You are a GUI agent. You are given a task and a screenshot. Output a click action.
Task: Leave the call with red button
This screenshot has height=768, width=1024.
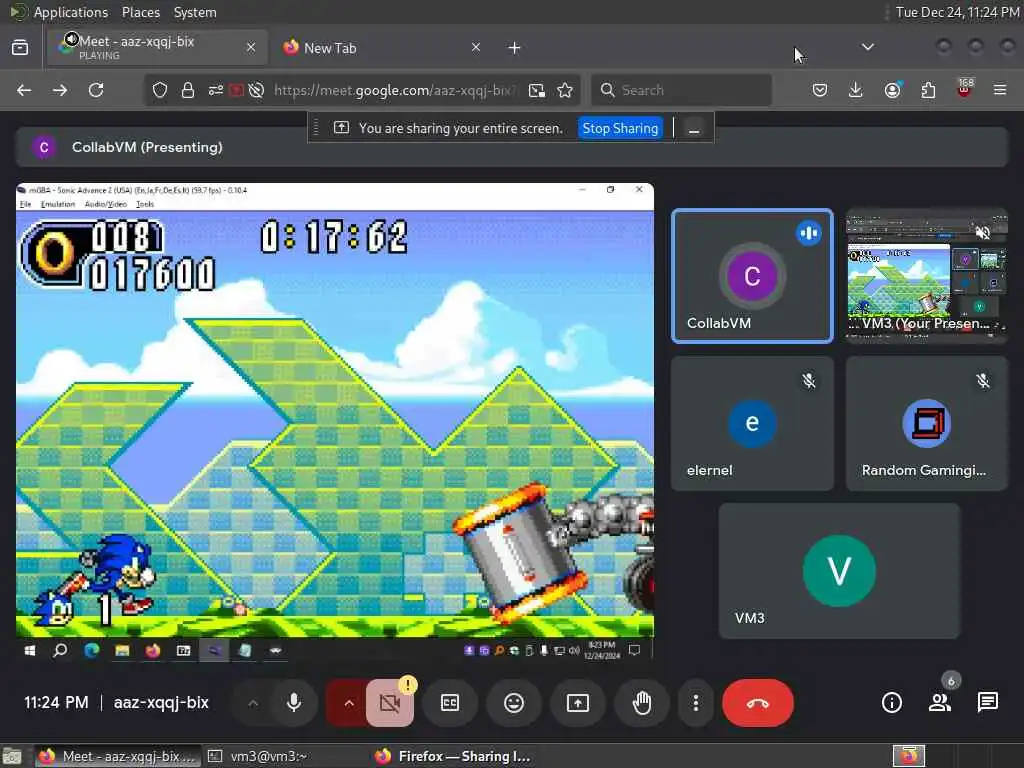click(758, 703)
